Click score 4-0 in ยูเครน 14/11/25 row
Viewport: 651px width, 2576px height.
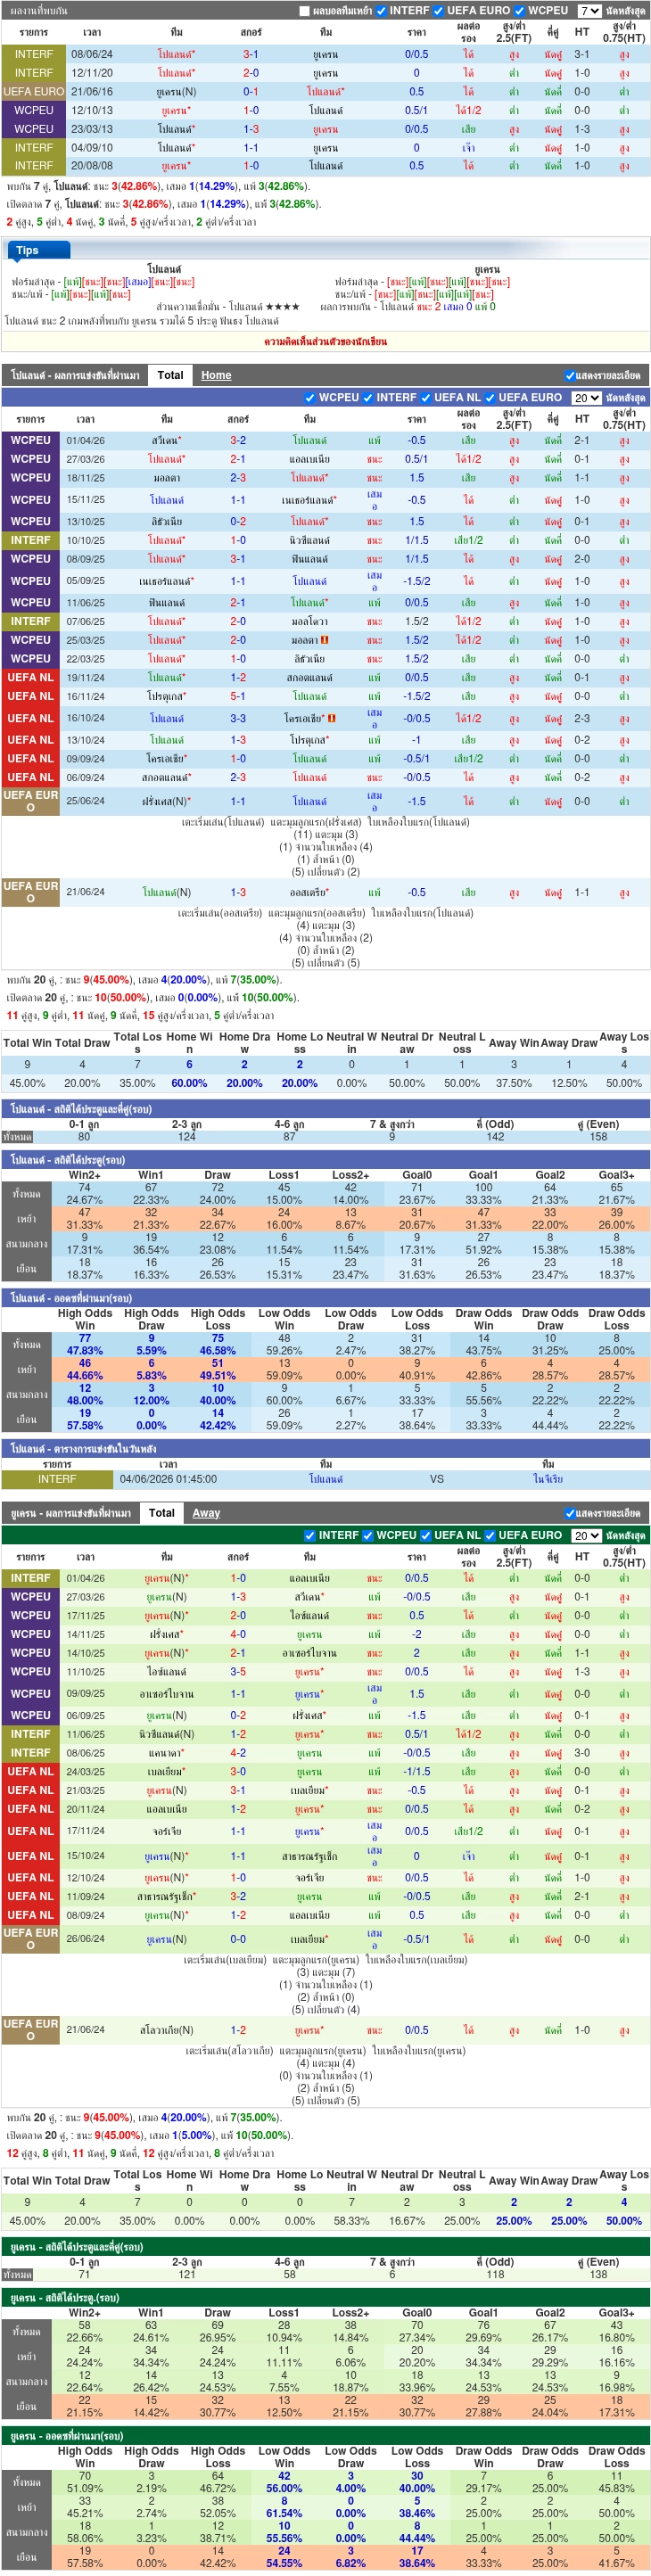(238, 1634)
